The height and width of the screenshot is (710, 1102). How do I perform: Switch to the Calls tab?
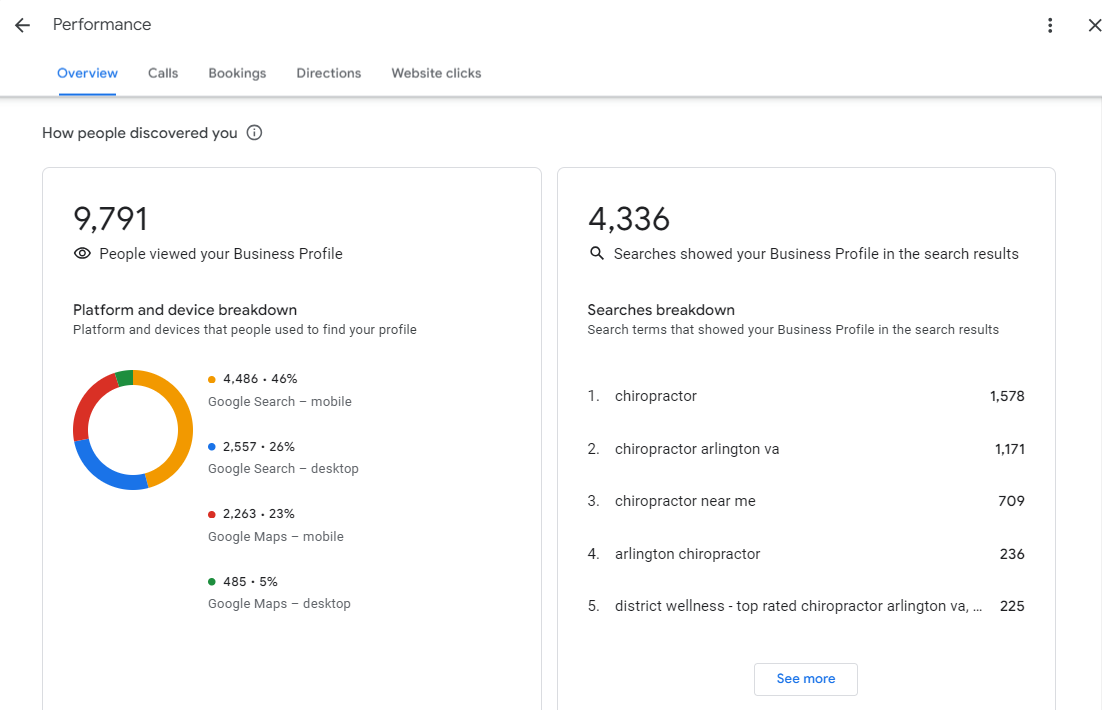point(163,73)
